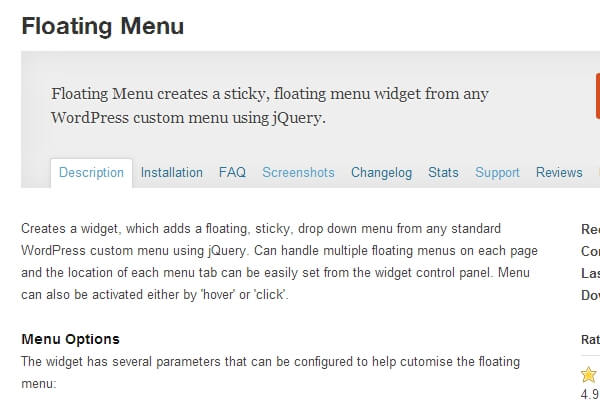Viewport: 600px width, 400px height.
Task: Click the Floating Menu page title
Action: pyautogui.click(x=102, y=26)
